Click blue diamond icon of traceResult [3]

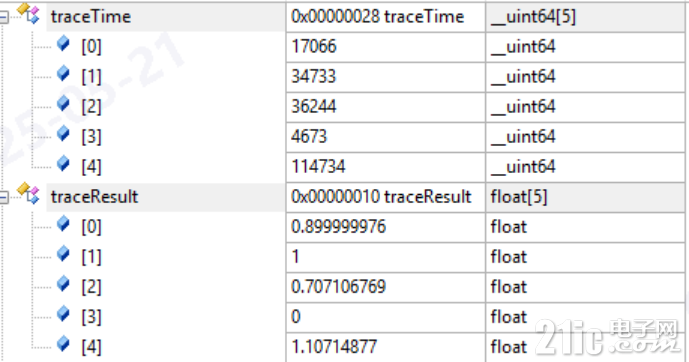pos(63,314)
